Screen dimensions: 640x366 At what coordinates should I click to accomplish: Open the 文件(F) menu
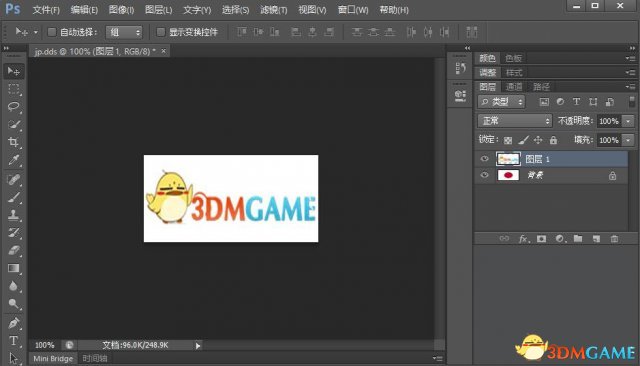point(46,10)
